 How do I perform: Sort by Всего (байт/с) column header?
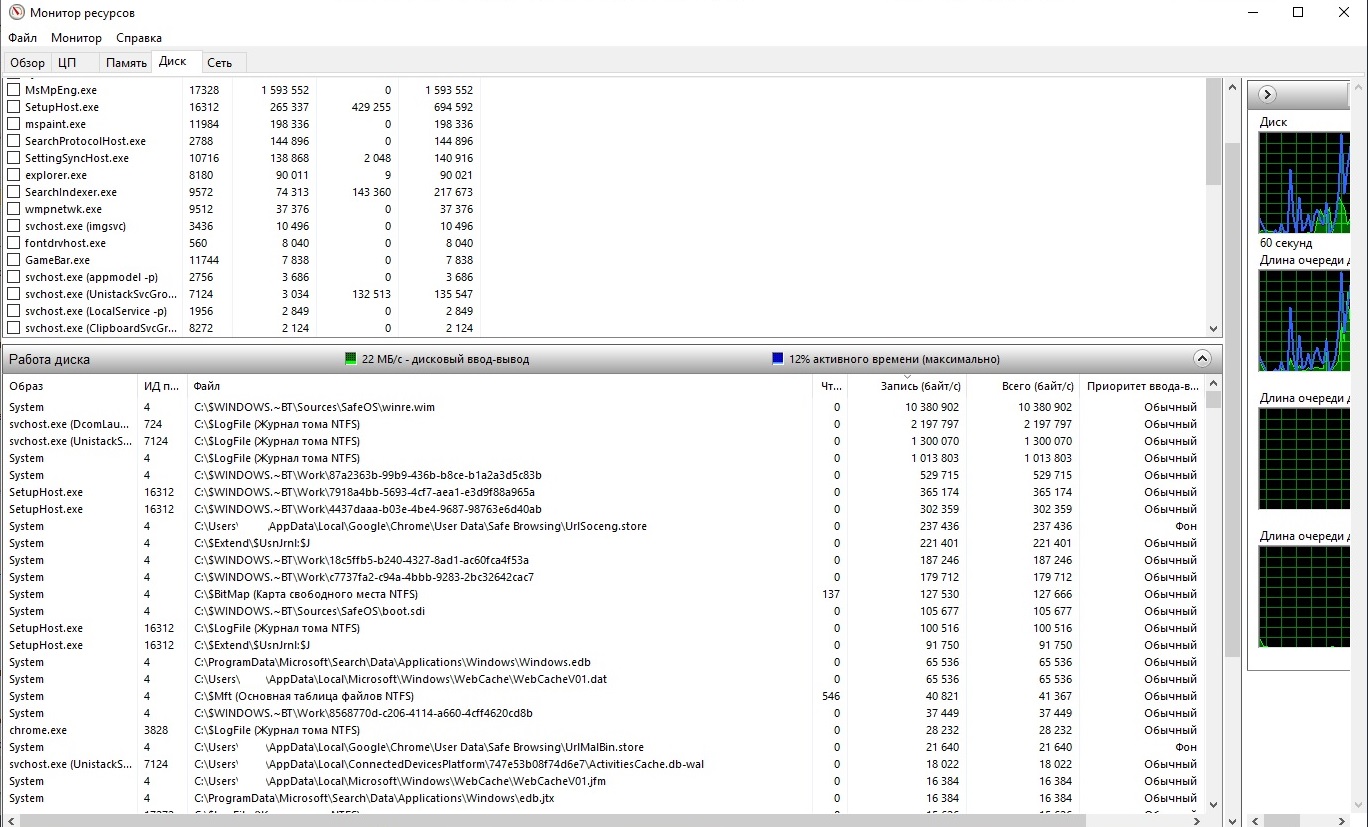(x=1023, y=386)
